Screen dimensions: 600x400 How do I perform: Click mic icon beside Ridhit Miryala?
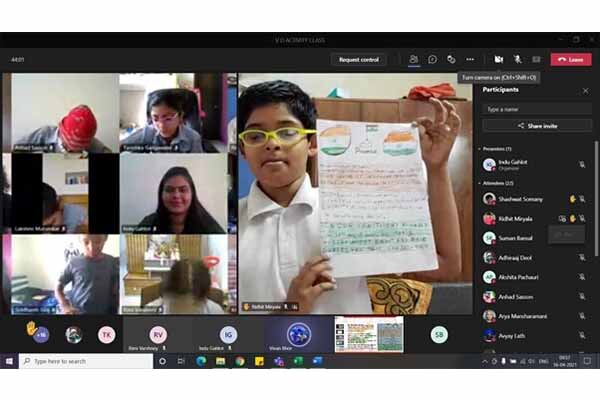click(x=582, y=219)
